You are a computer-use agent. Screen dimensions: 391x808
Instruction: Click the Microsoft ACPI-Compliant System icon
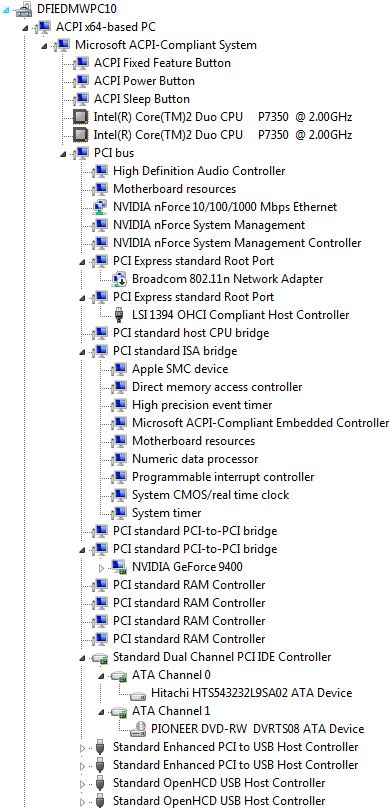click(x=62, y=45)
